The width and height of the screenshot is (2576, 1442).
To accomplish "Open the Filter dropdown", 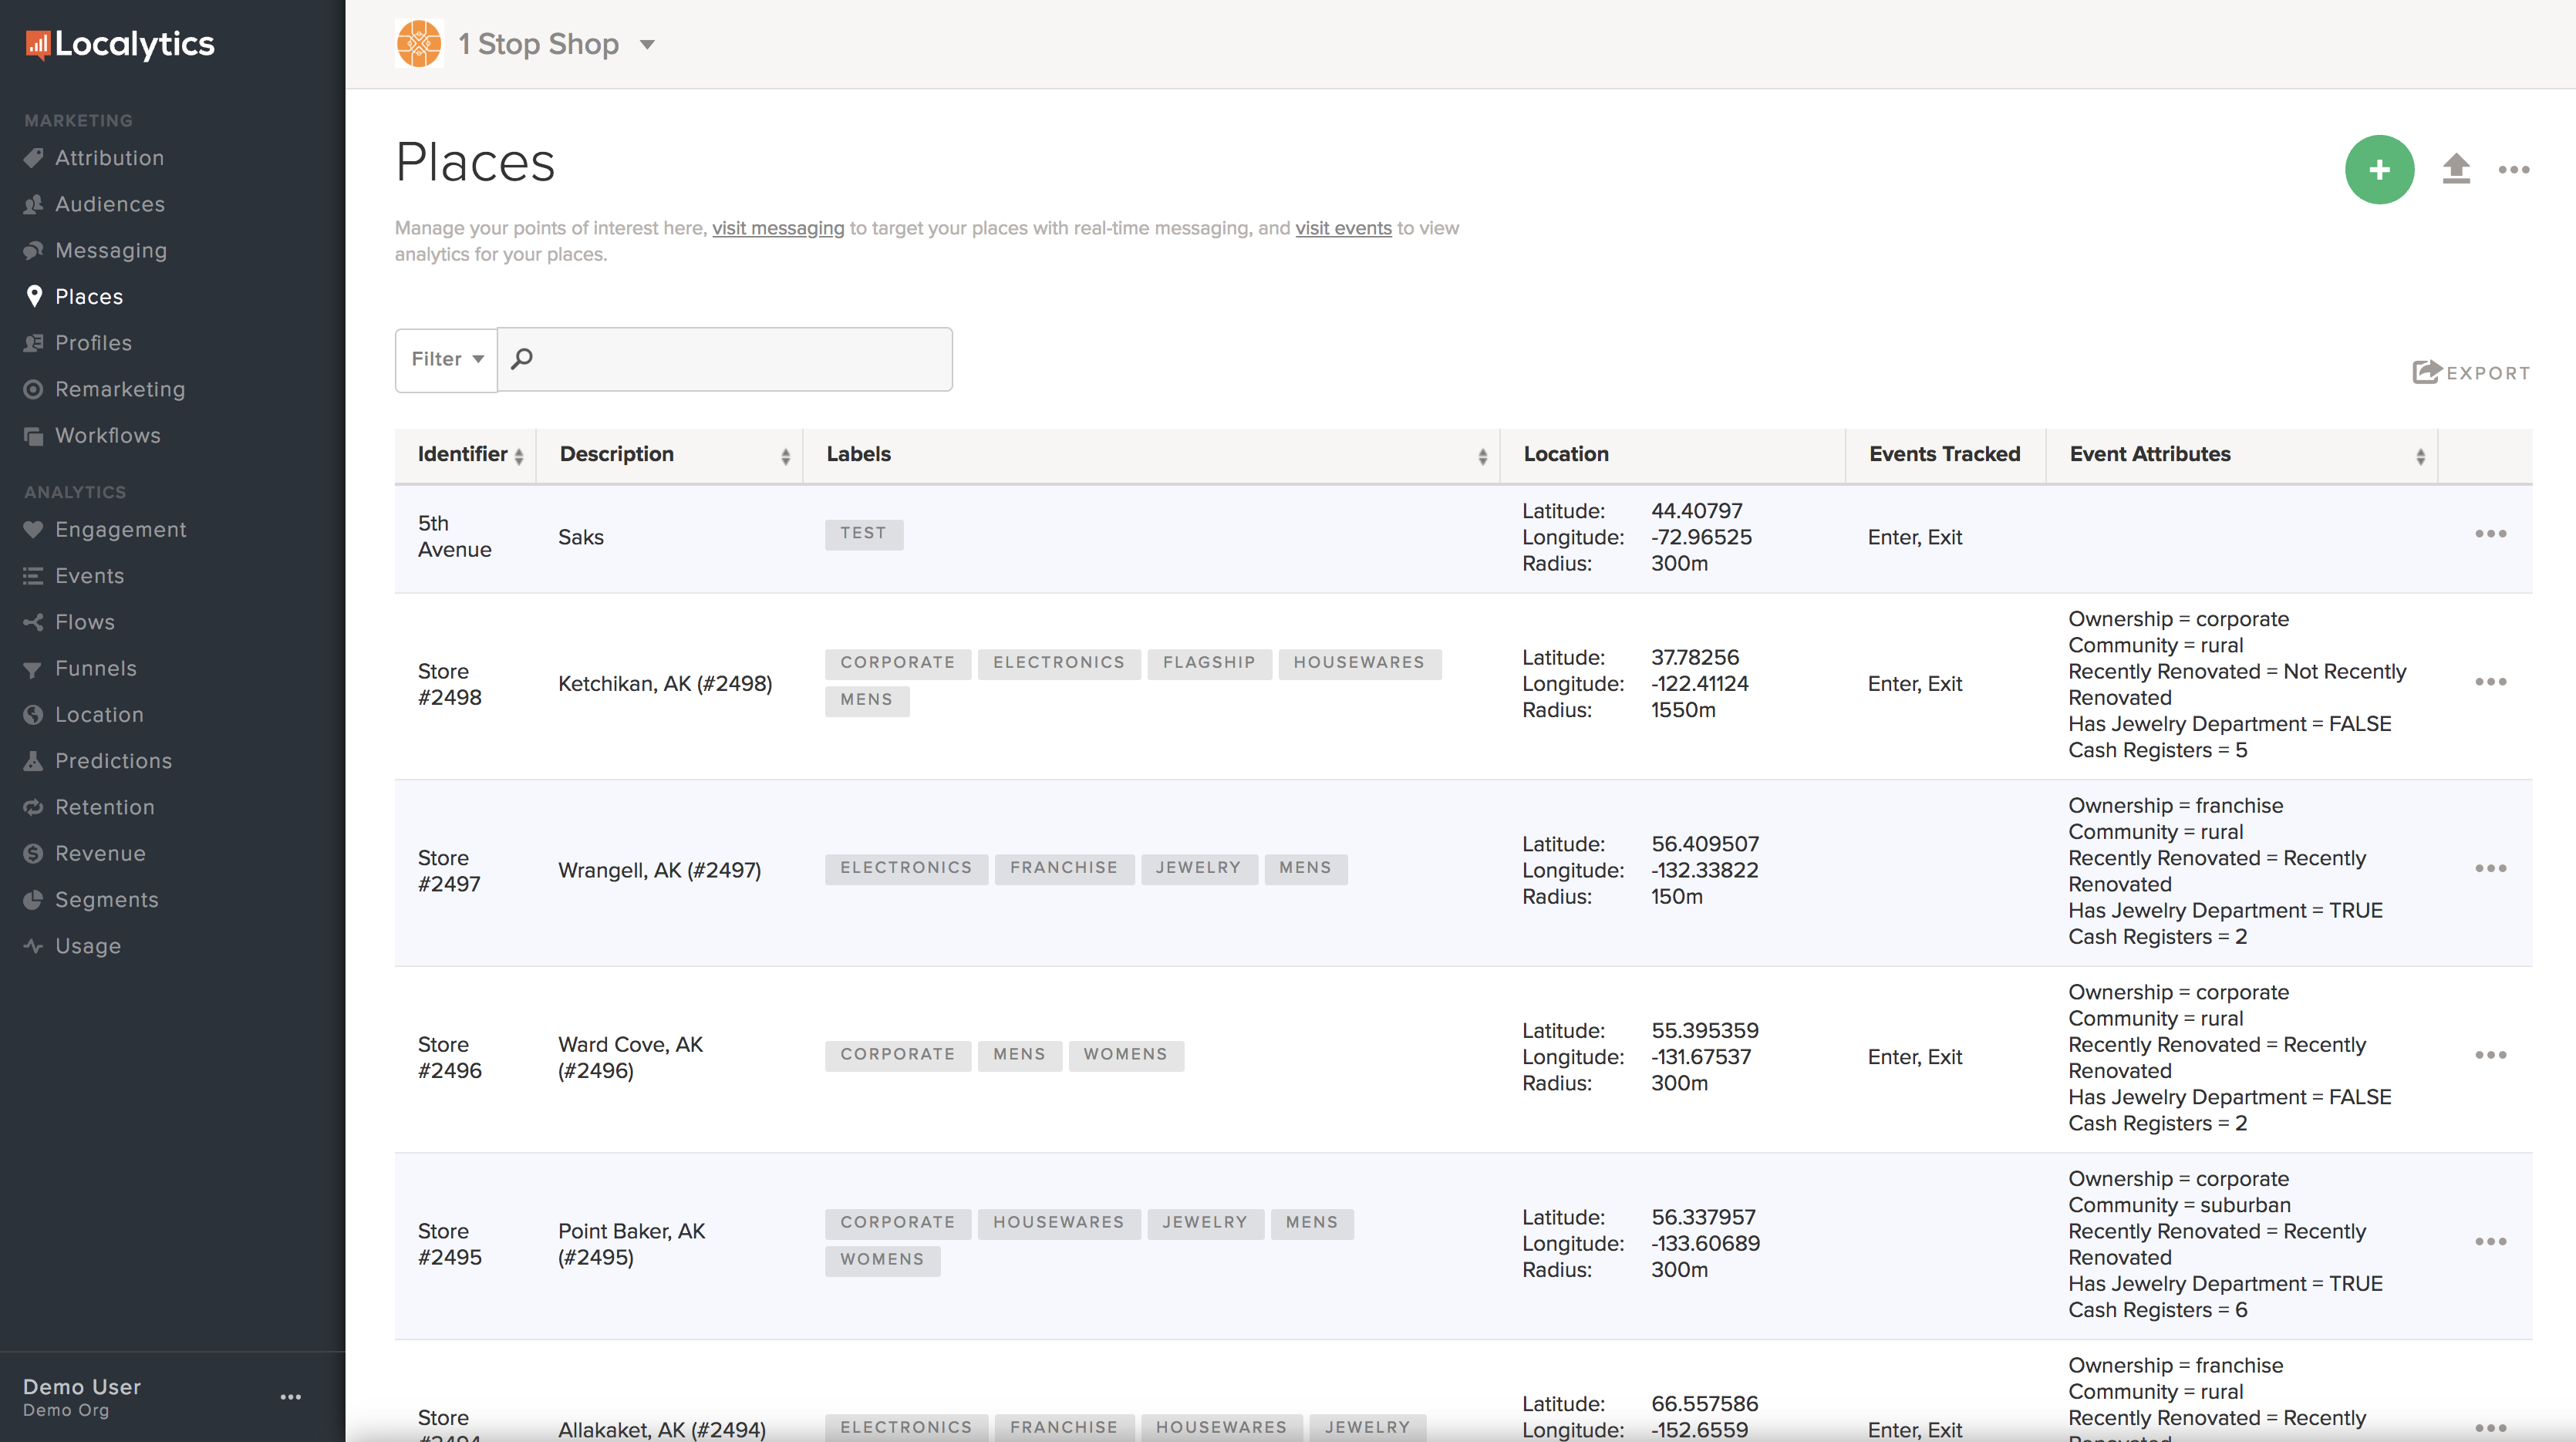I will point(446,359).
